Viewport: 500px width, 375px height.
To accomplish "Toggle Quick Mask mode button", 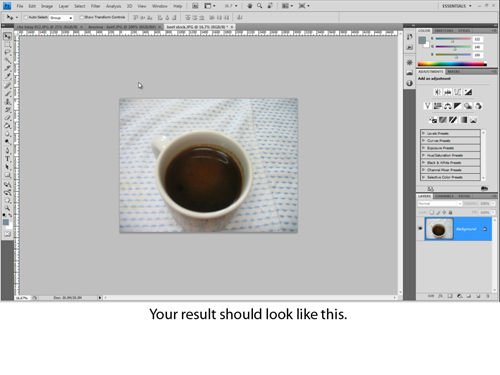I will coord(7,234).
